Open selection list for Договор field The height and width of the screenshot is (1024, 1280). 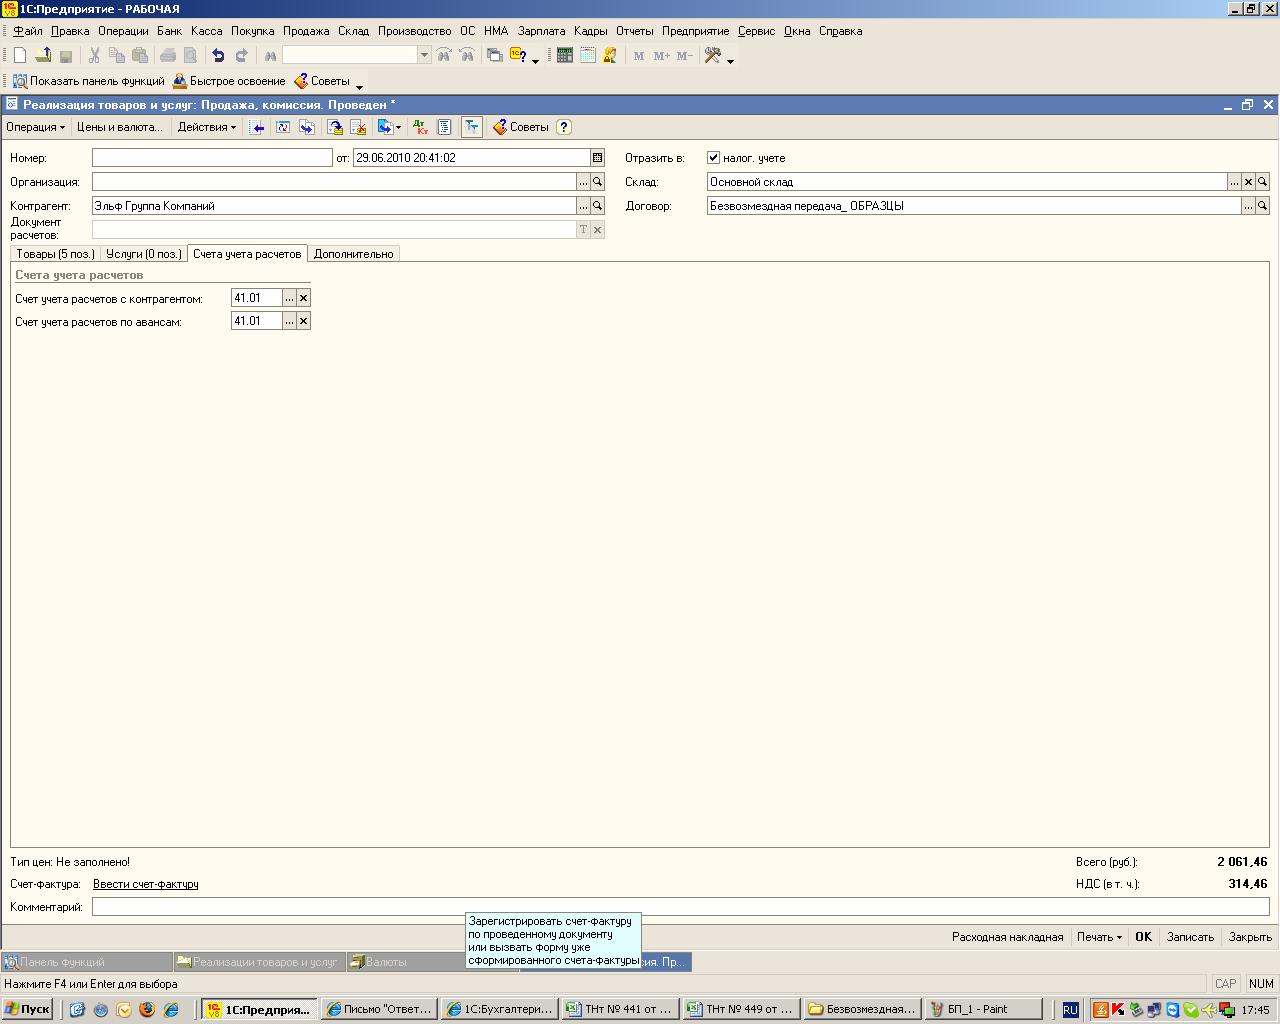pos(1248,206)
